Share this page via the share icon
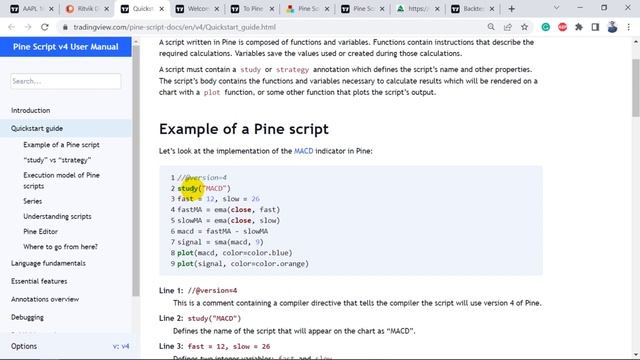The width and height of the screenshot is (640, 360). pos(508,27)
